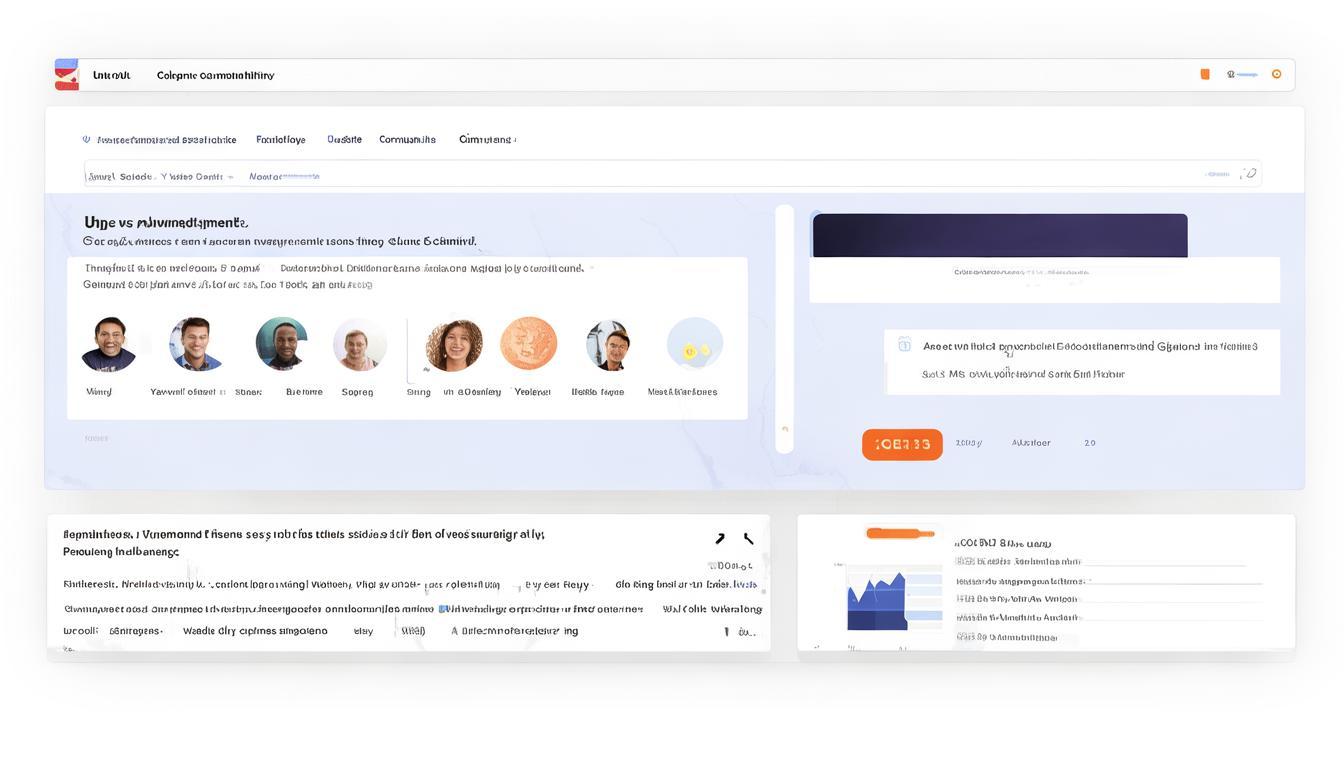Click the right arrow icon in bottom panel
The image size is (1344, 768).
(x=747, y=539)
